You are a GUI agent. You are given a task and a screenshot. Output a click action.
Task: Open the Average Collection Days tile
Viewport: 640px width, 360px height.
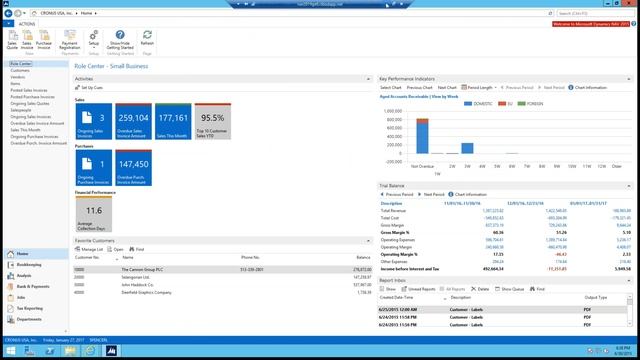[x=93, y=214]
